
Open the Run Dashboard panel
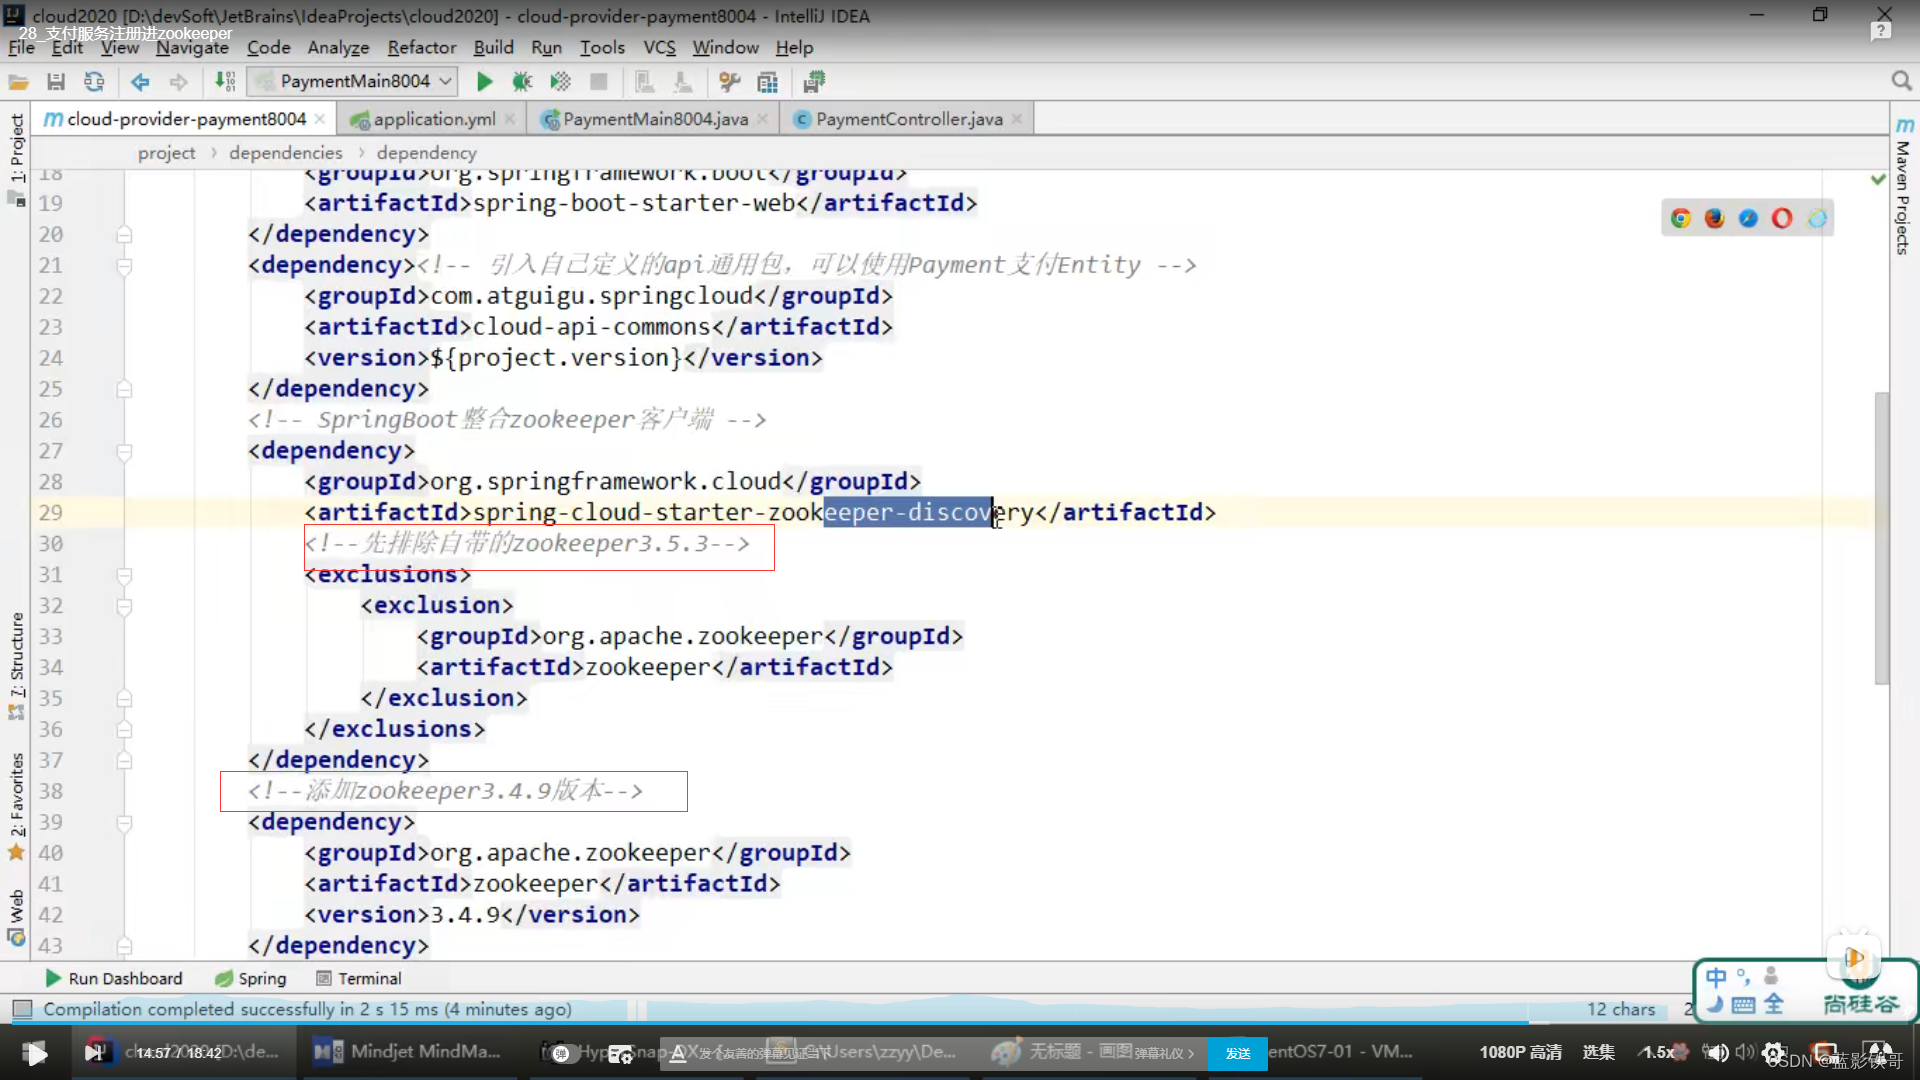point(114,978)
